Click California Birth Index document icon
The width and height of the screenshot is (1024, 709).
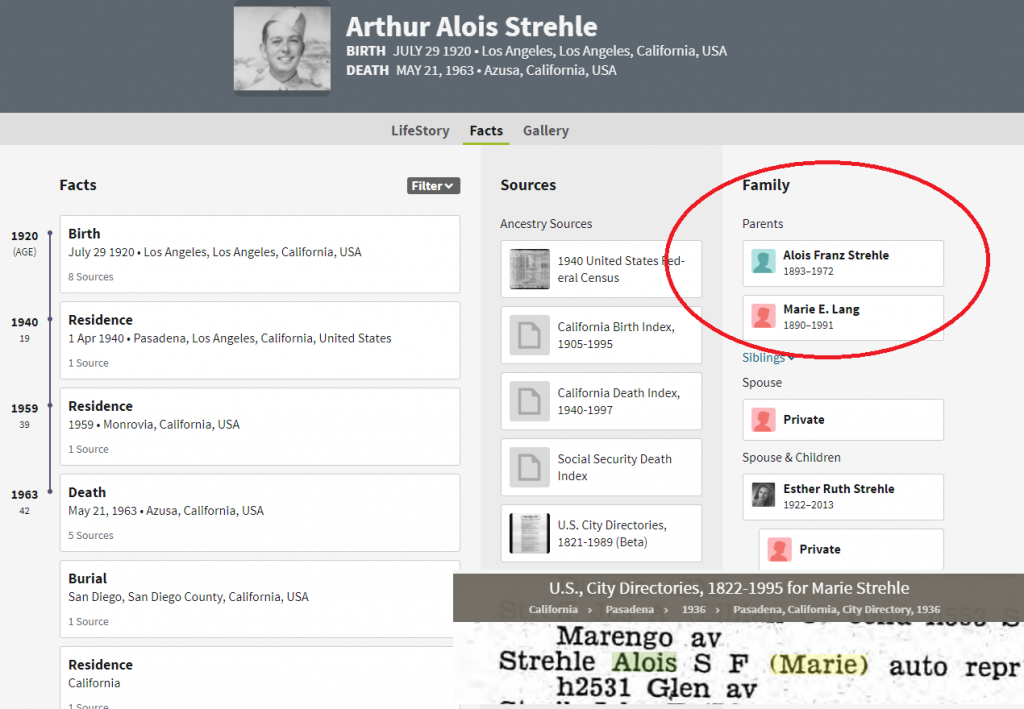[x=530, y=335]
